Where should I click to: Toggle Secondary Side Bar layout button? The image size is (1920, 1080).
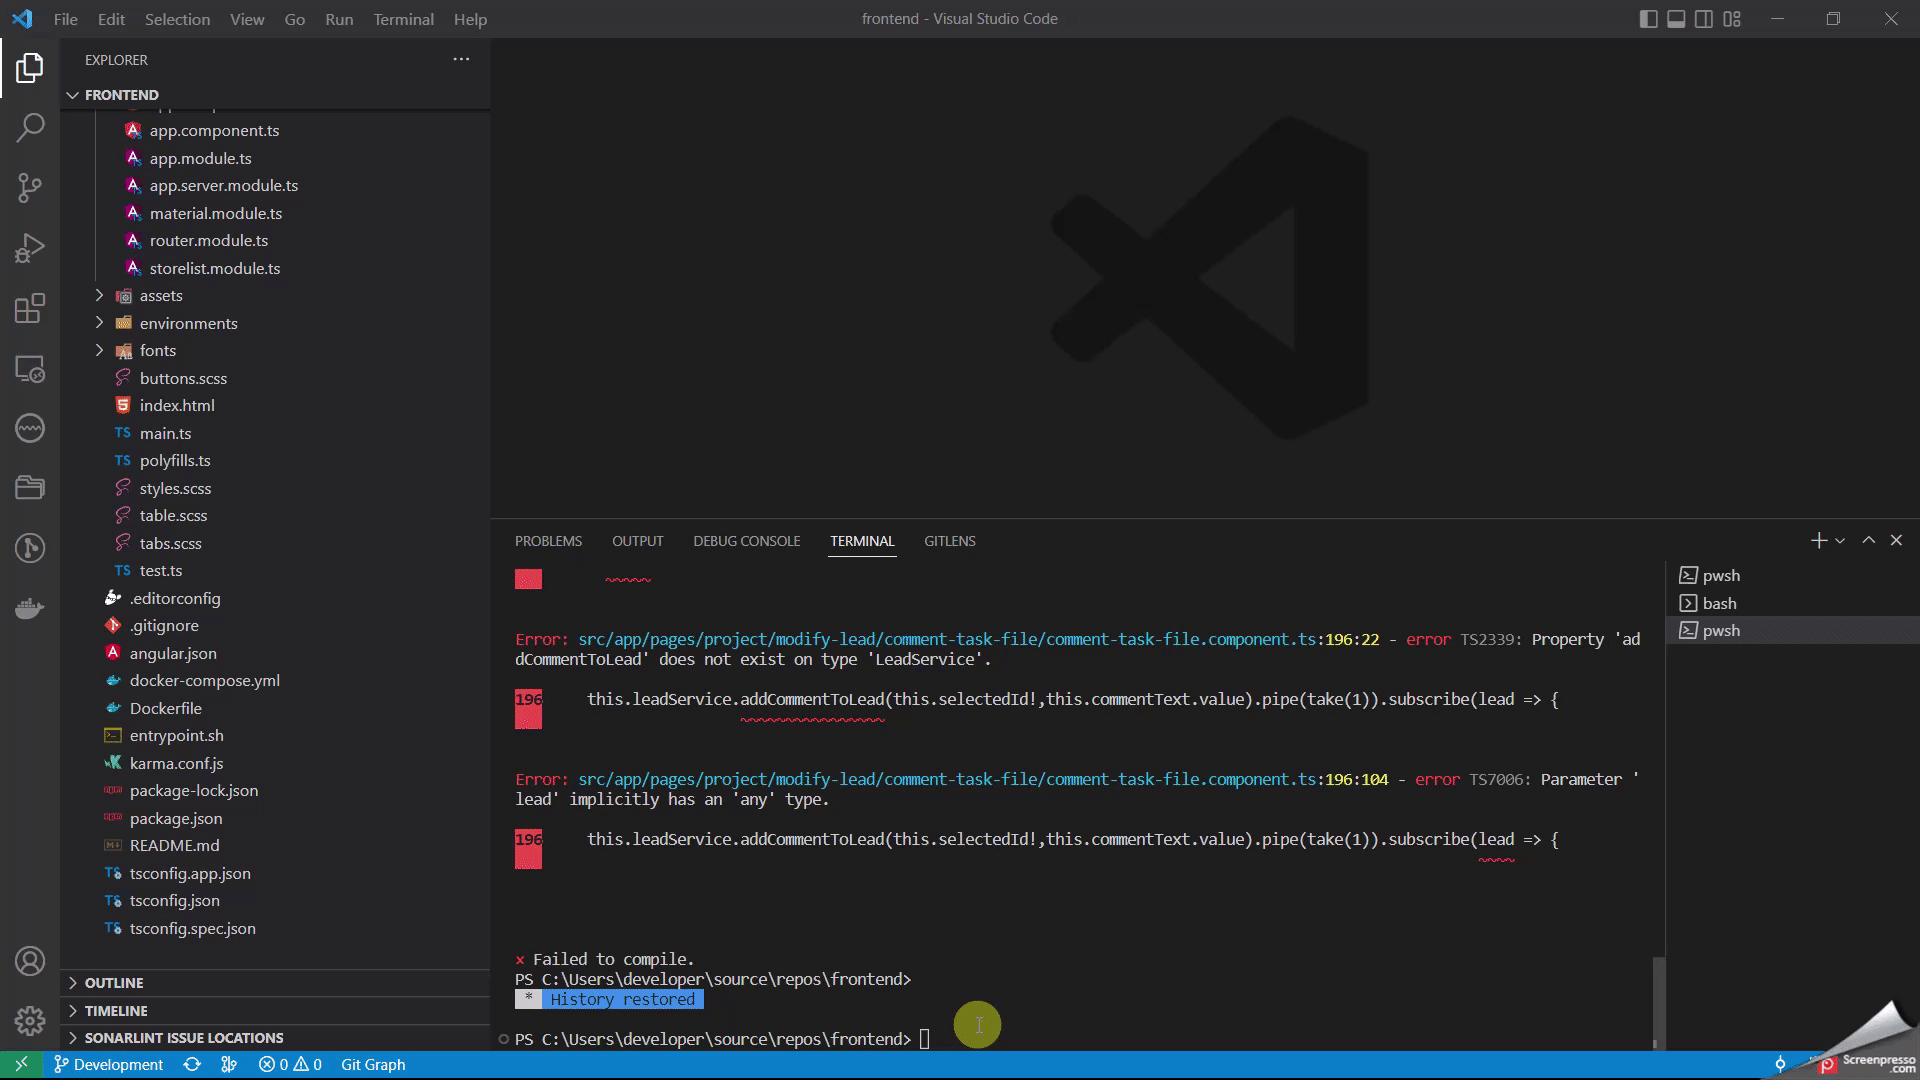(x=1704, y=19)
